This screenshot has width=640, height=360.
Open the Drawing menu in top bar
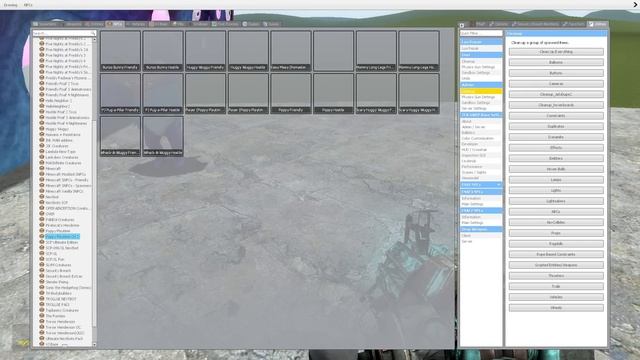[11, 5]
